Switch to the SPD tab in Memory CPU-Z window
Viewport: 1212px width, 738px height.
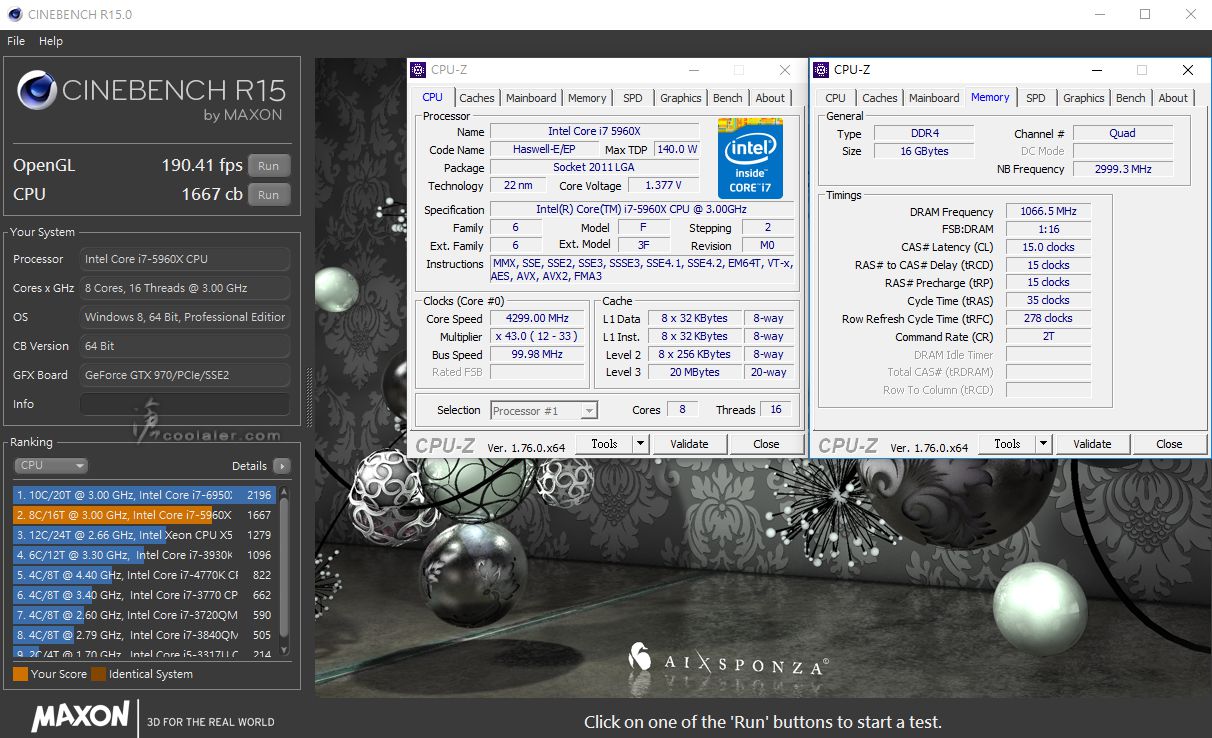tap(1036, 98)
